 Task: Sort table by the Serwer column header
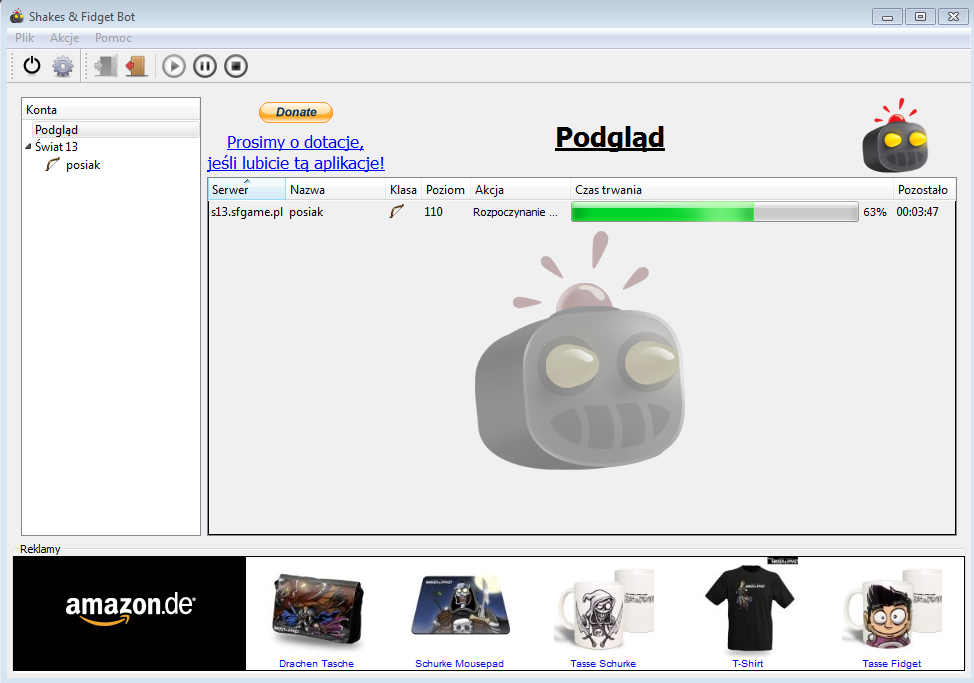coord(247,189)
